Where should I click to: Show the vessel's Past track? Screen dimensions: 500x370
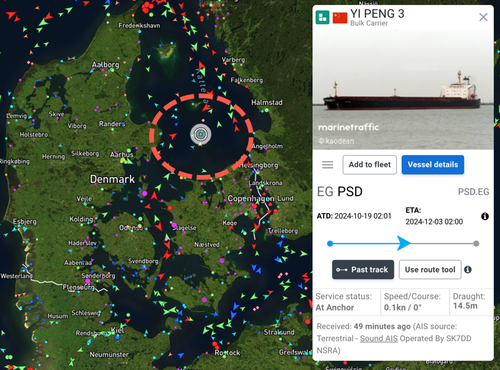click(x=363, y=269)
